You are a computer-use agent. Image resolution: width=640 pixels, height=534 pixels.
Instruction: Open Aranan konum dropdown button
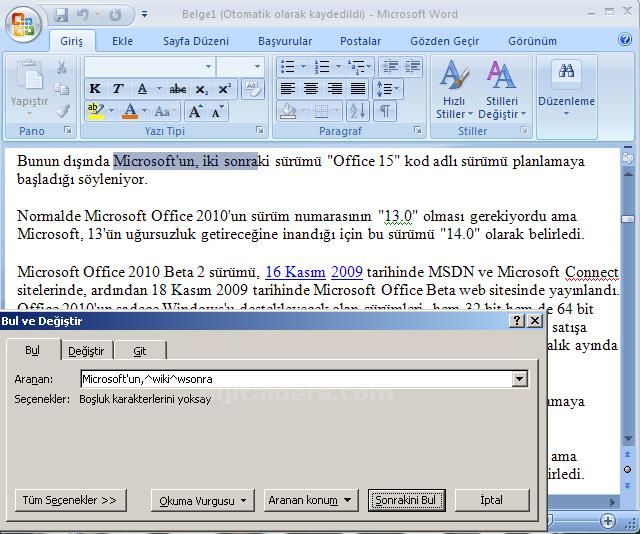pyautogui.click(x=310, y=500)
